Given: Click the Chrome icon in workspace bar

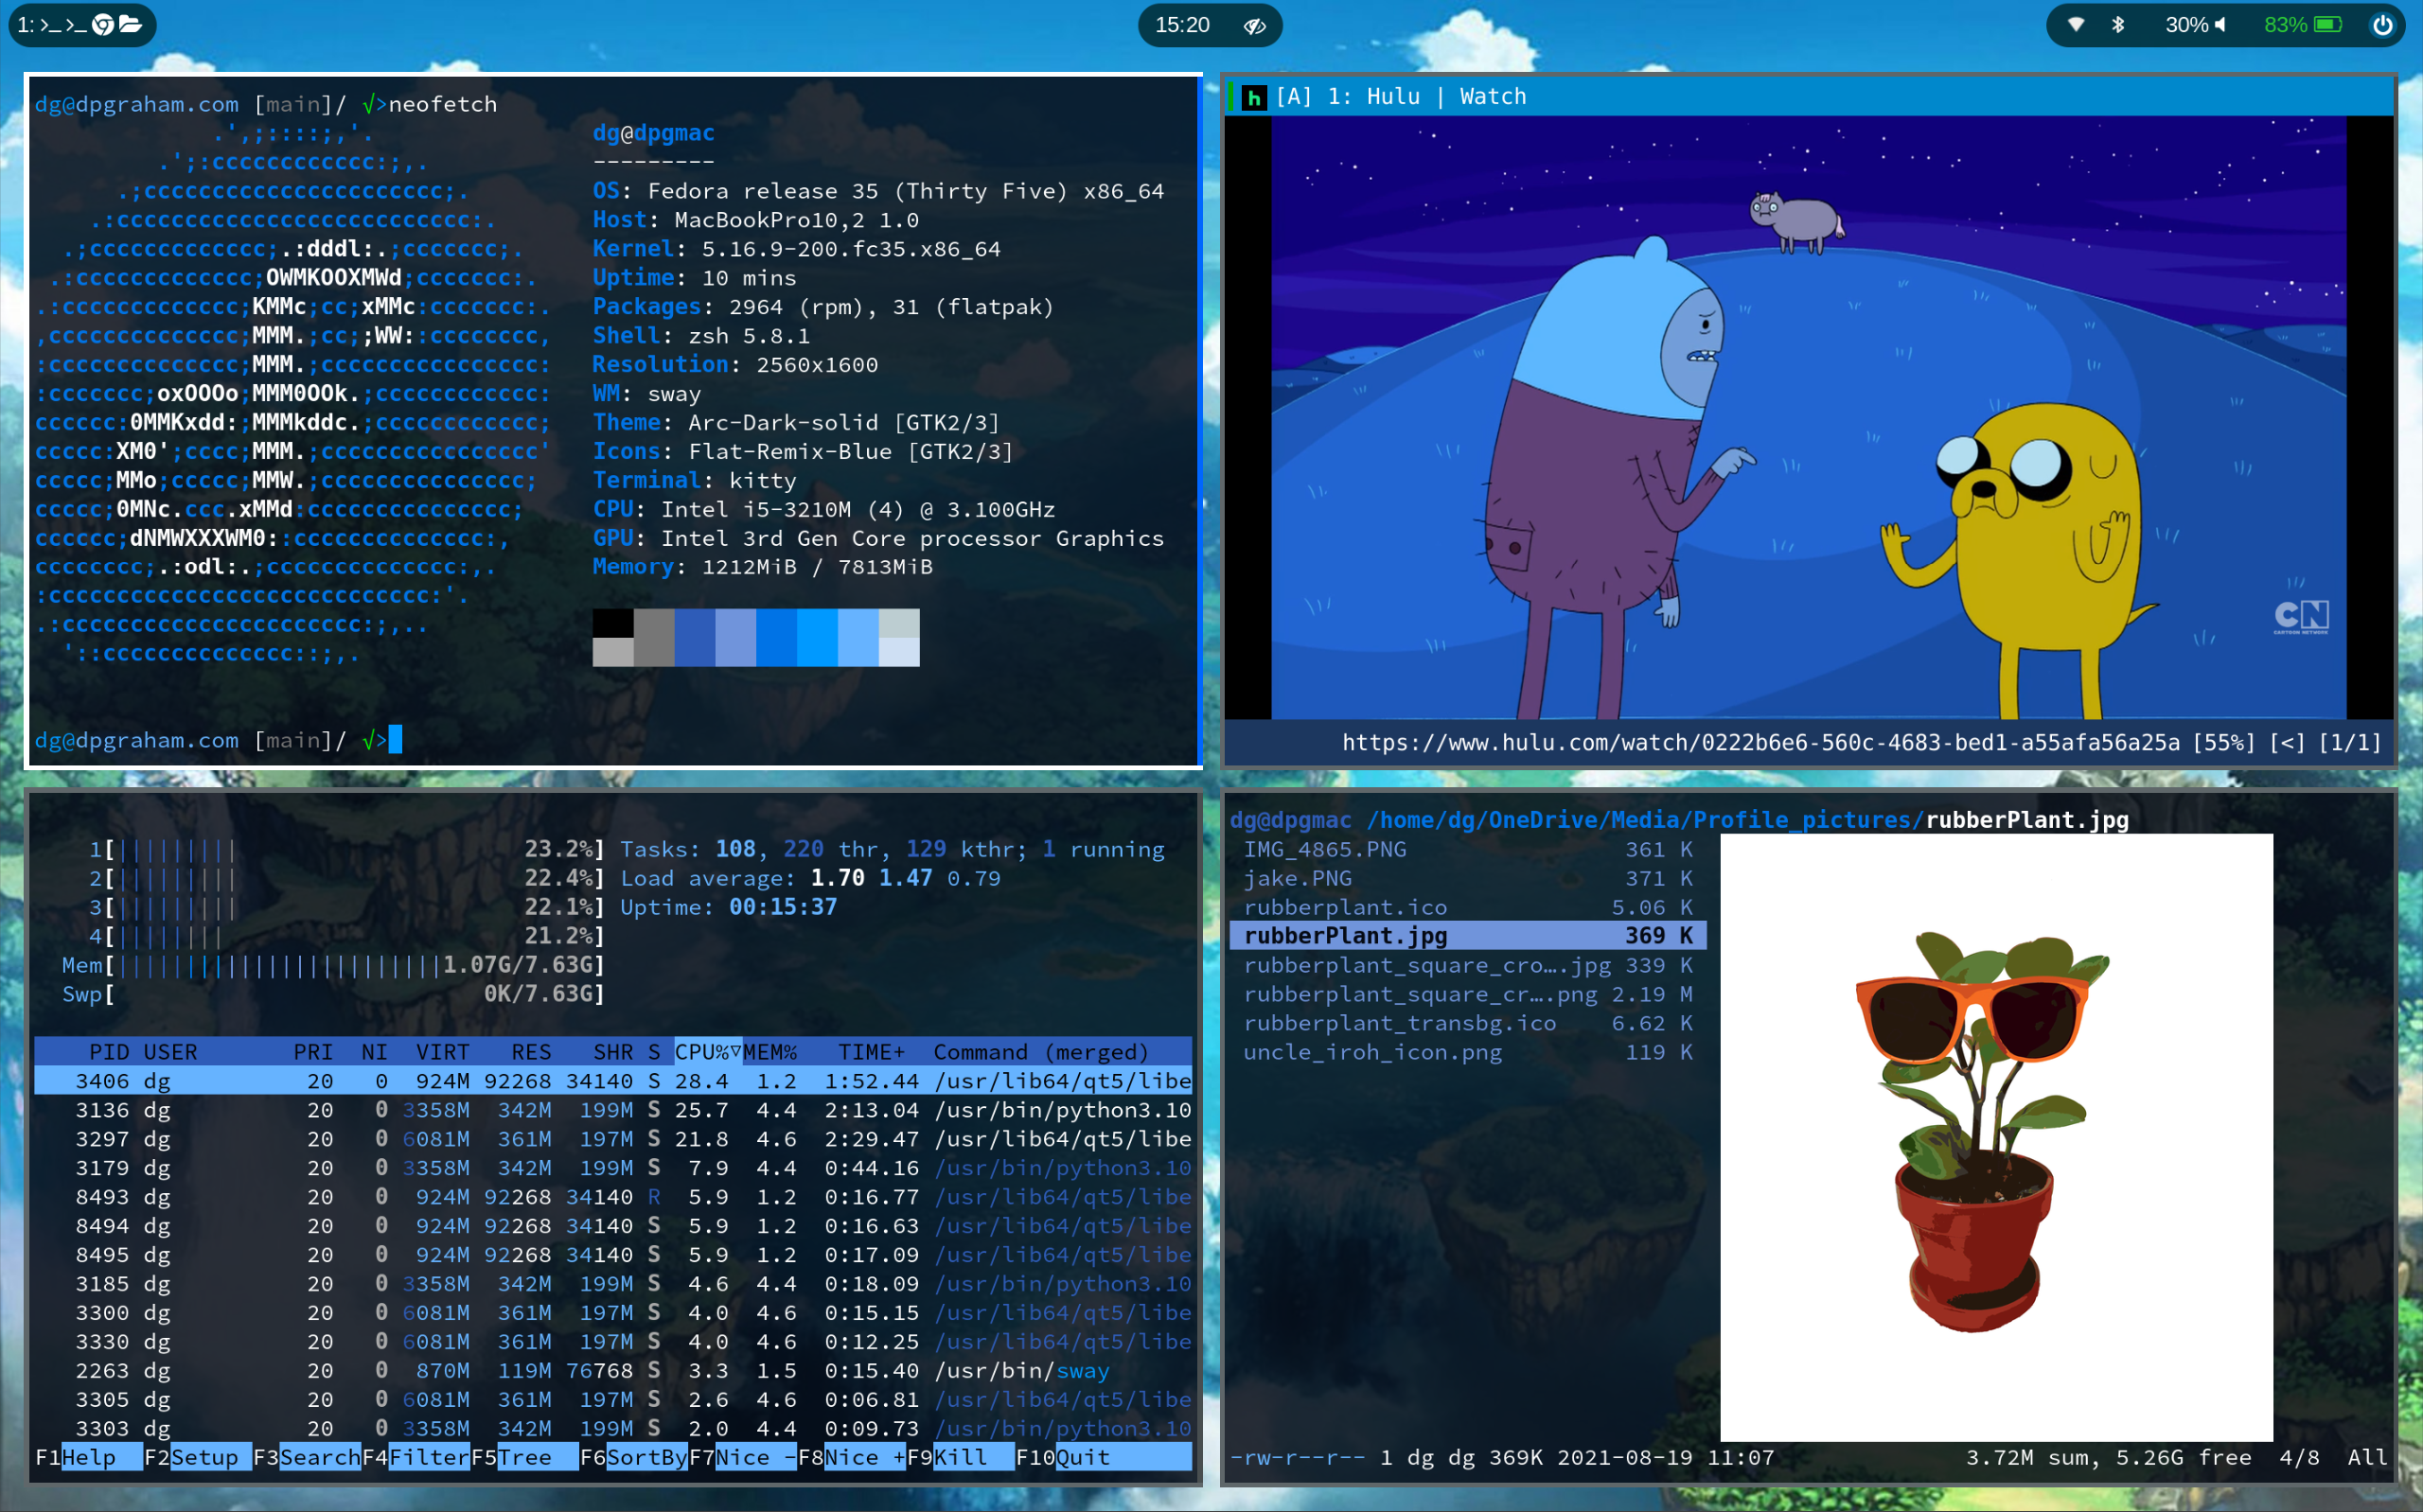Looking at the screenshot, I should click(x=103, y=25).
